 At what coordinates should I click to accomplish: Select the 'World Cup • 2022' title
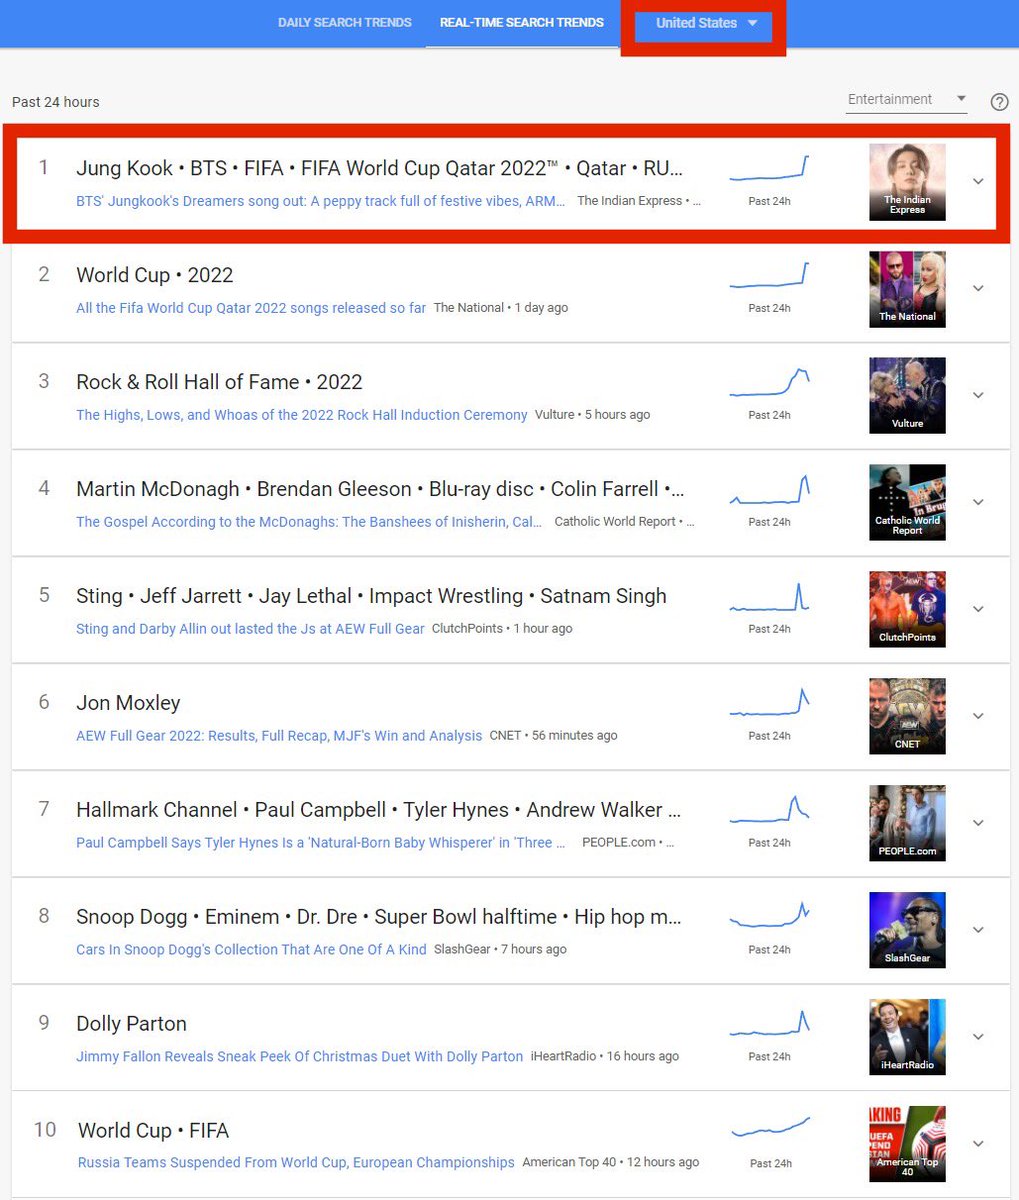coord(155,275)
